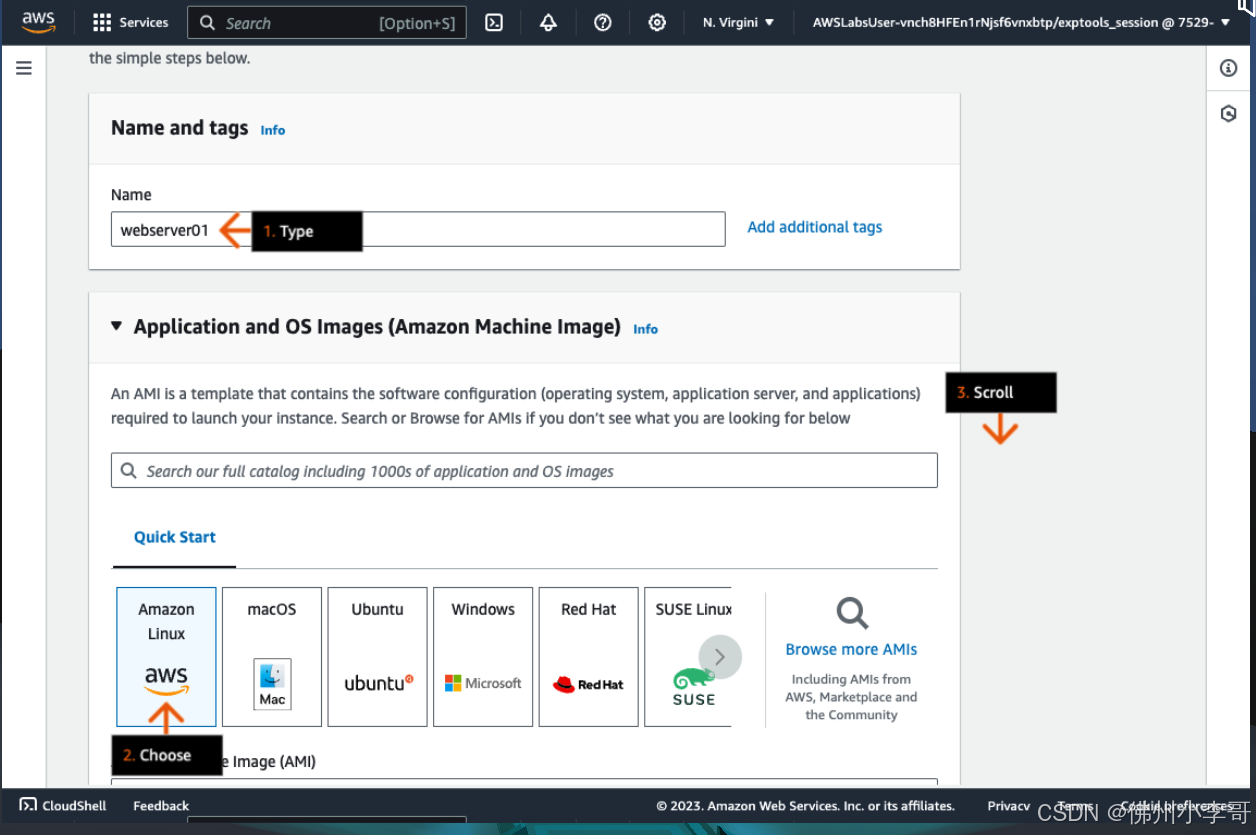Open CloudShell in the footer
The image size is (1256, 835).
coord(63,805)
